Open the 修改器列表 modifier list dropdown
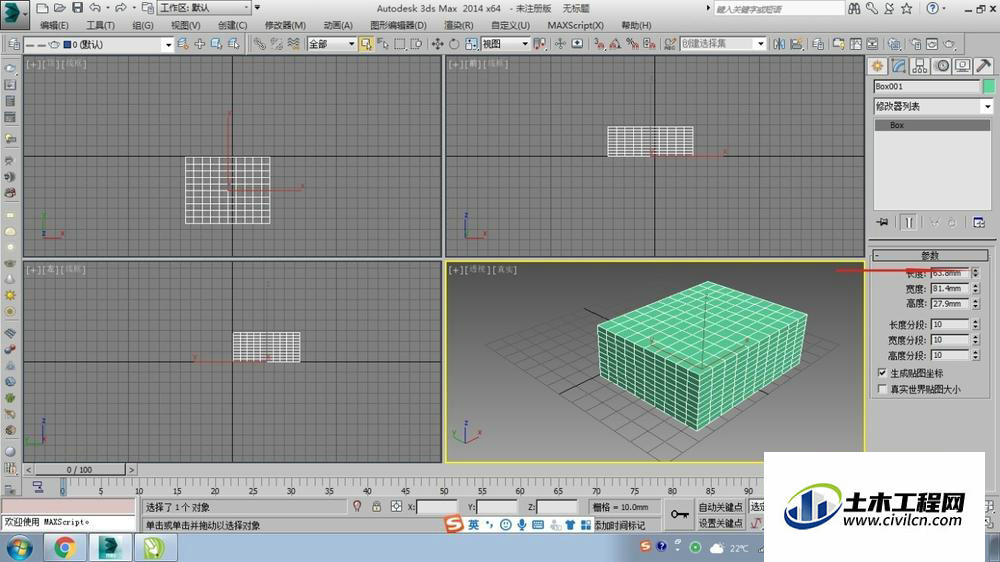The height and width of the screenshot is (562, 1000). (933, 107)
